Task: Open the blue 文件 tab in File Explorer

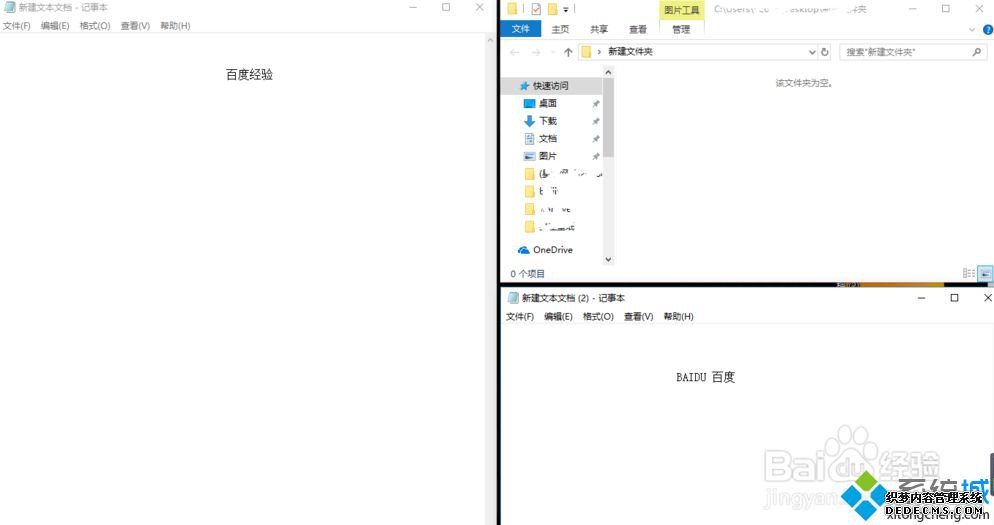Action: 520,29
